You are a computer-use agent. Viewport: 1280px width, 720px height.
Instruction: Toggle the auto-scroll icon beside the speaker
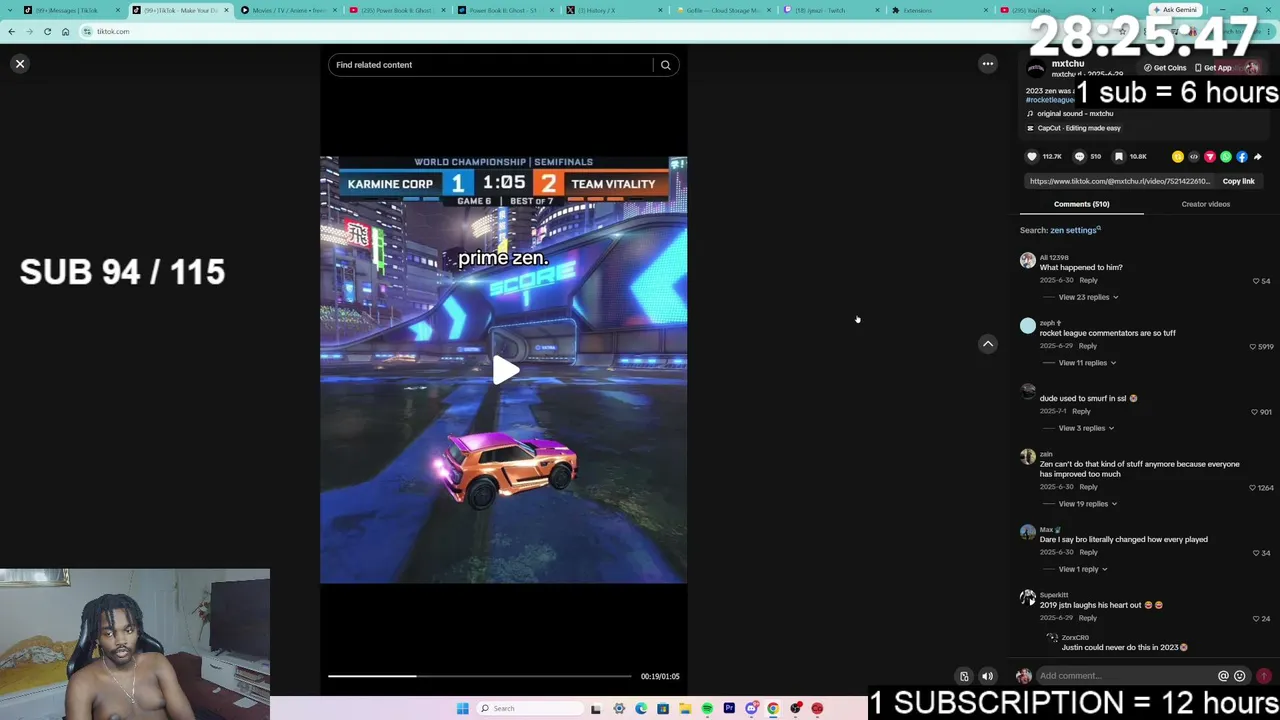point(964,676)
